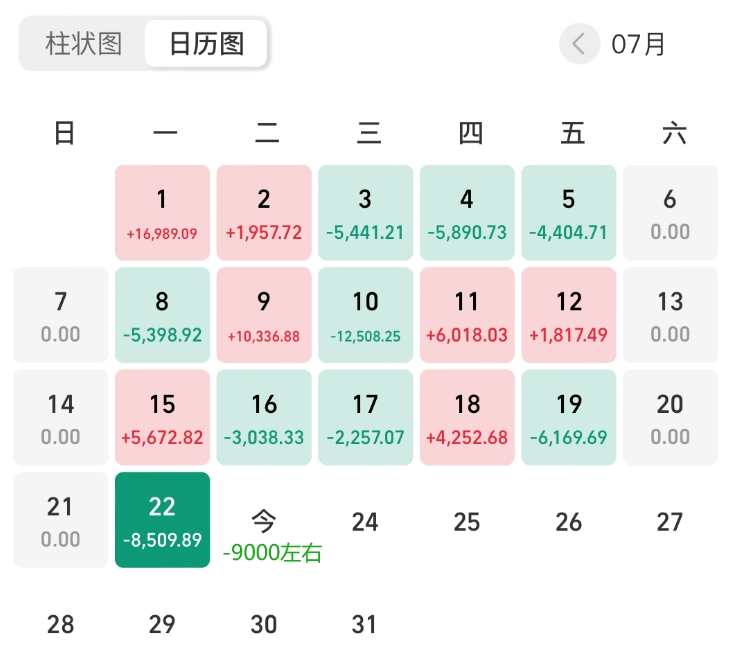Click the 六 Saturday column header
This screenshot has width=746, height=649.
click(674, 133)
